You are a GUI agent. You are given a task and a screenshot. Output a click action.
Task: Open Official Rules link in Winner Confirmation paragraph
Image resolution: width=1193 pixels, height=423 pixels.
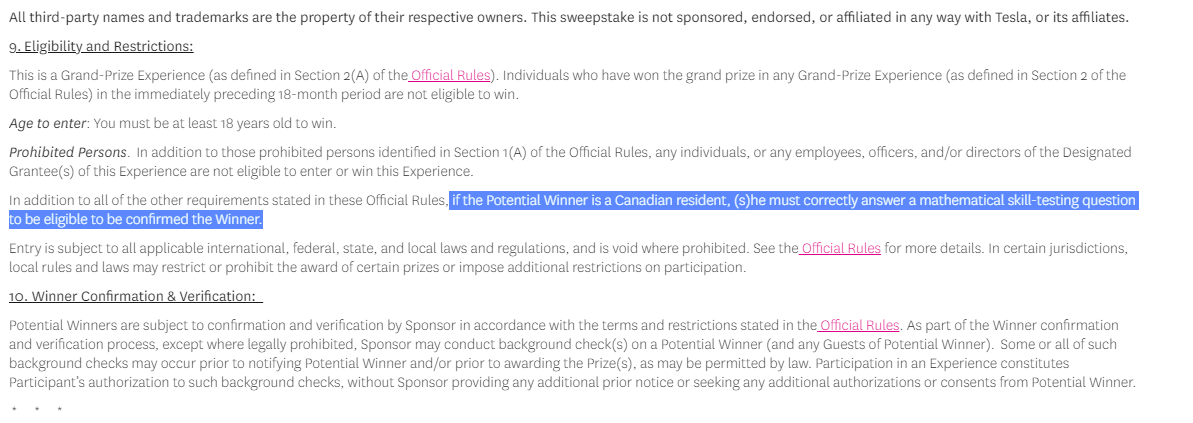(x=860, y=325)
